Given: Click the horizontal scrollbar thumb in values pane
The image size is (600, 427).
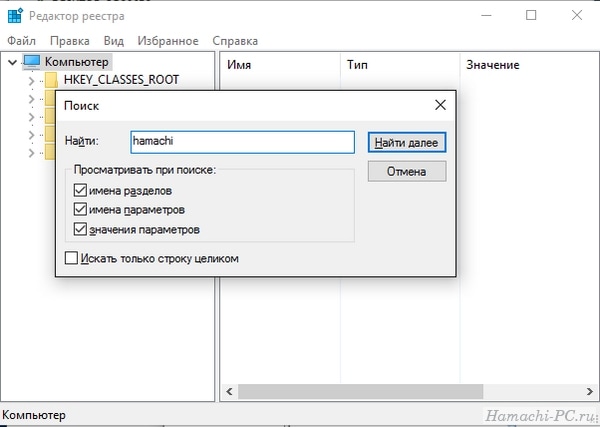Looking at the screenshot, I should click(x=360, y=392).
